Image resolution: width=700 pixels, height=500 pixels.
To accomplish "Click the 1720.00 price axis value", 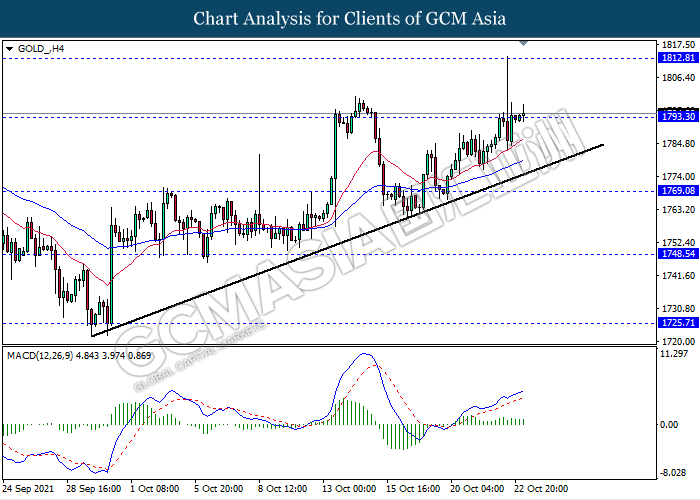I will (x=678, y=342).
